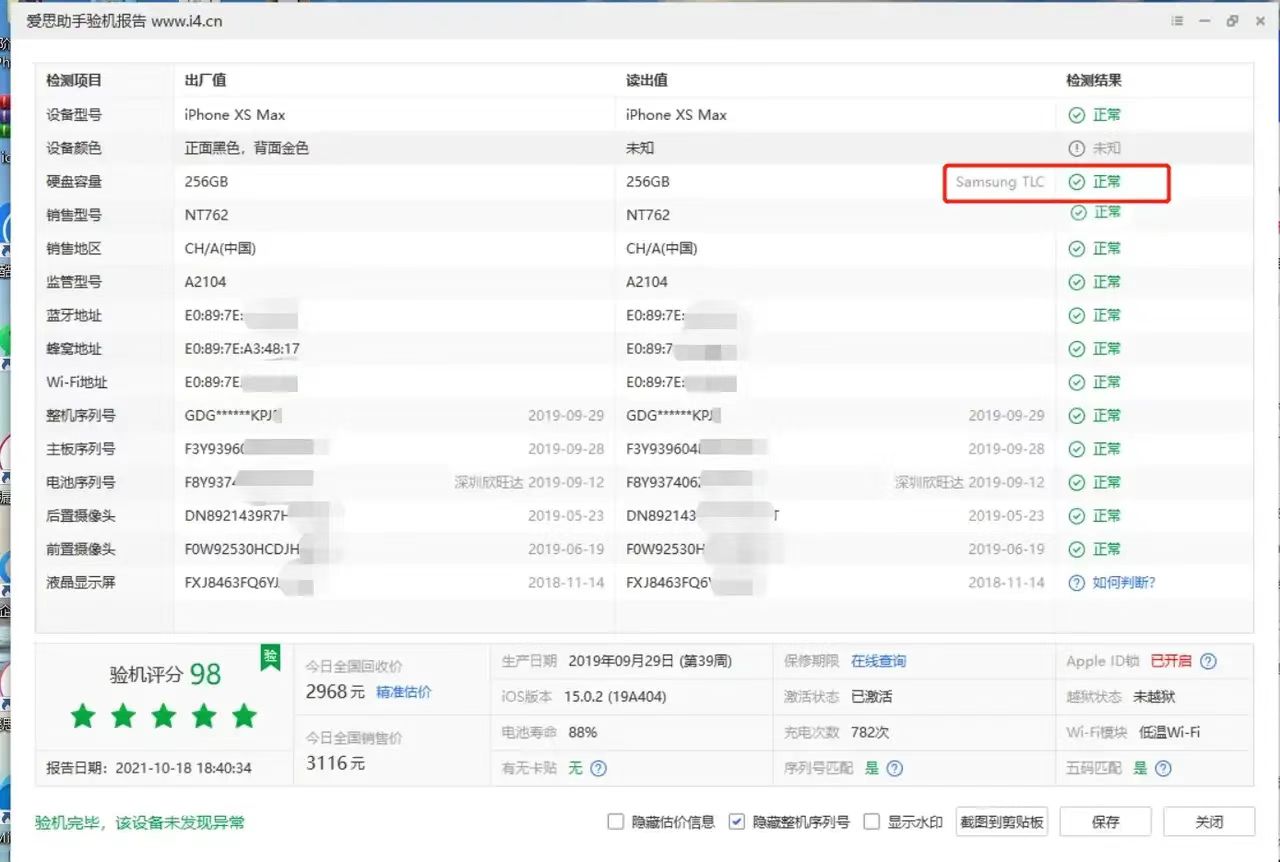
Task: Click the 88% battery life value
Action: (x=583, y=732)
